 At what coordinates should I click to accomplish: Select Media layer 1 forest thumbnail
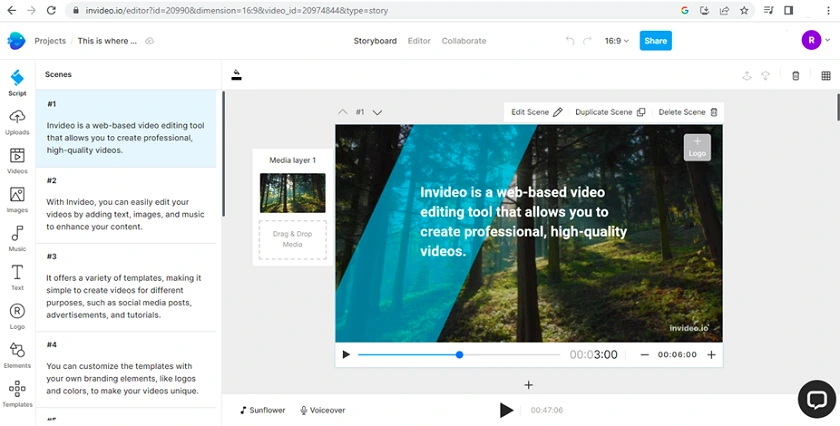pyautogui.click(x=292, y=193)
